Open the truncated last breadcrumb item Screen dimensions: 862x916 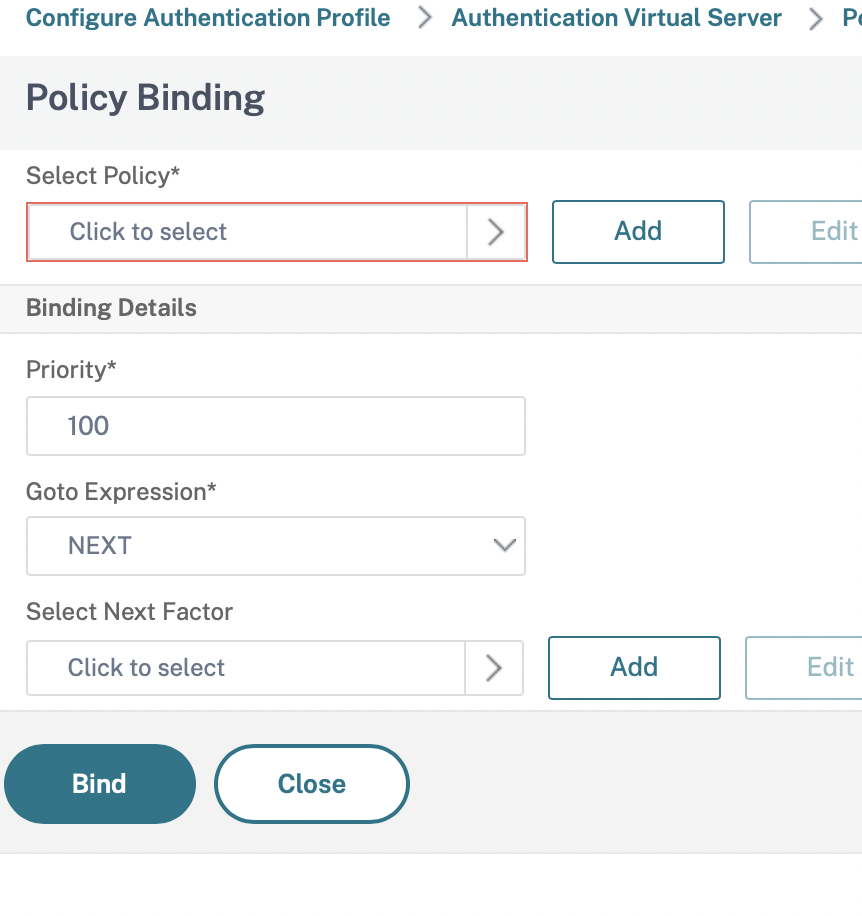pyautogui.click(x=851, y=18)
